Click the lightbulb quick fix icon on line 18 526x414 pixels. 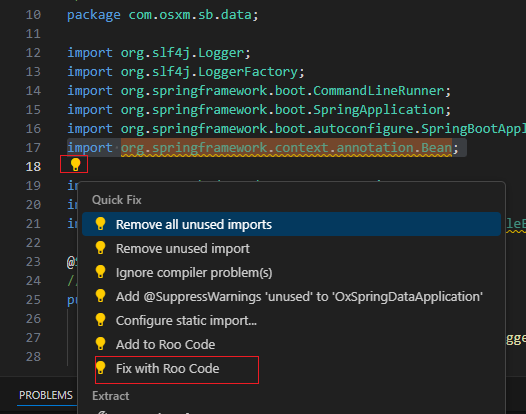tap(75, 165)
